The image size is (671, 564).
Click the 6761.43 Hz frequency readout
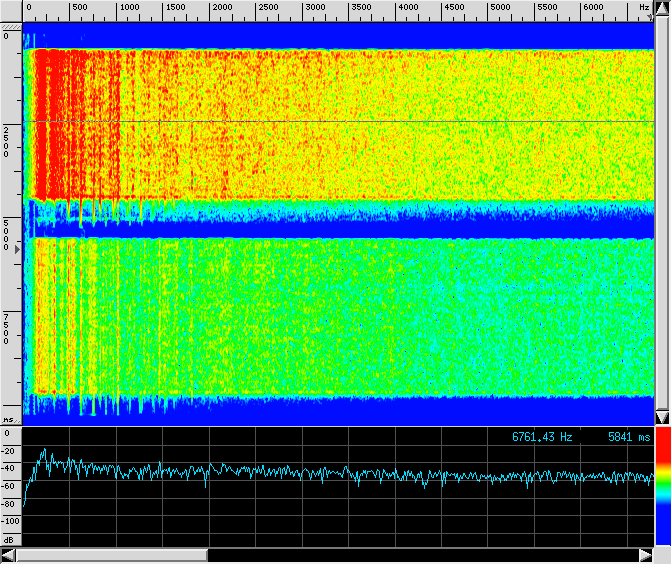tap(542, 437)
